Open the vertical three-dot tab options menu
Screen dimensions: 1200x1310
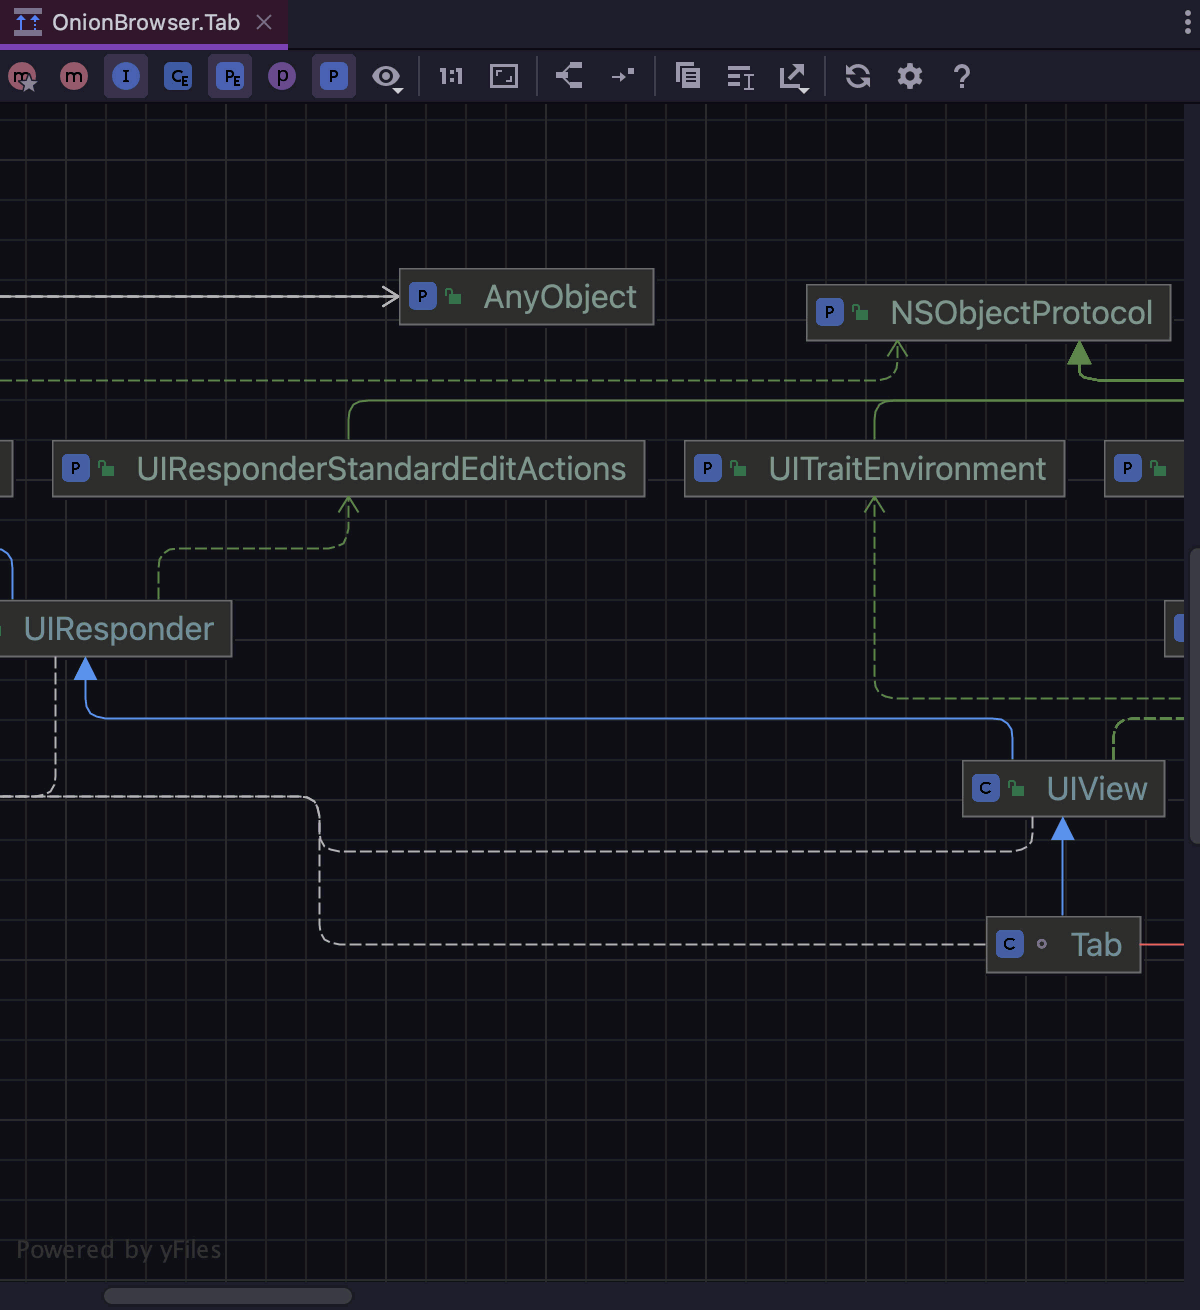[1187, 22]
